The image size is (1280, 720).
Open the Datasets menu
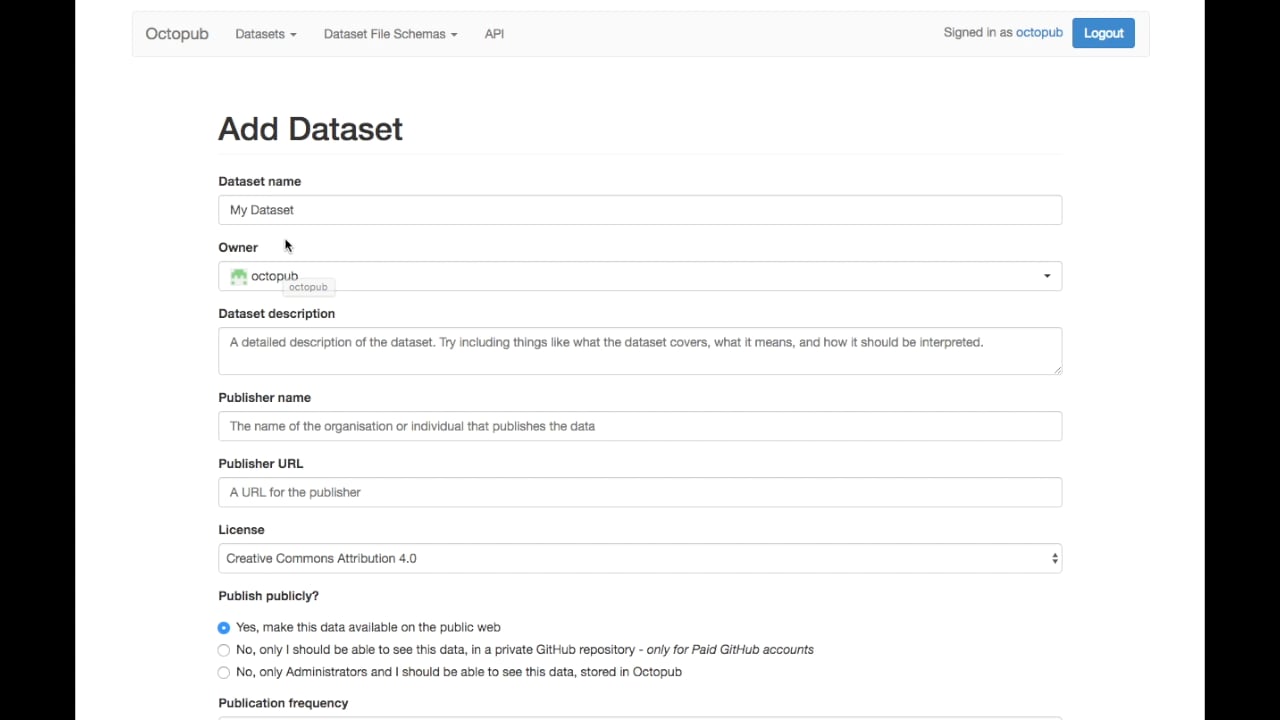coord(266,34)
